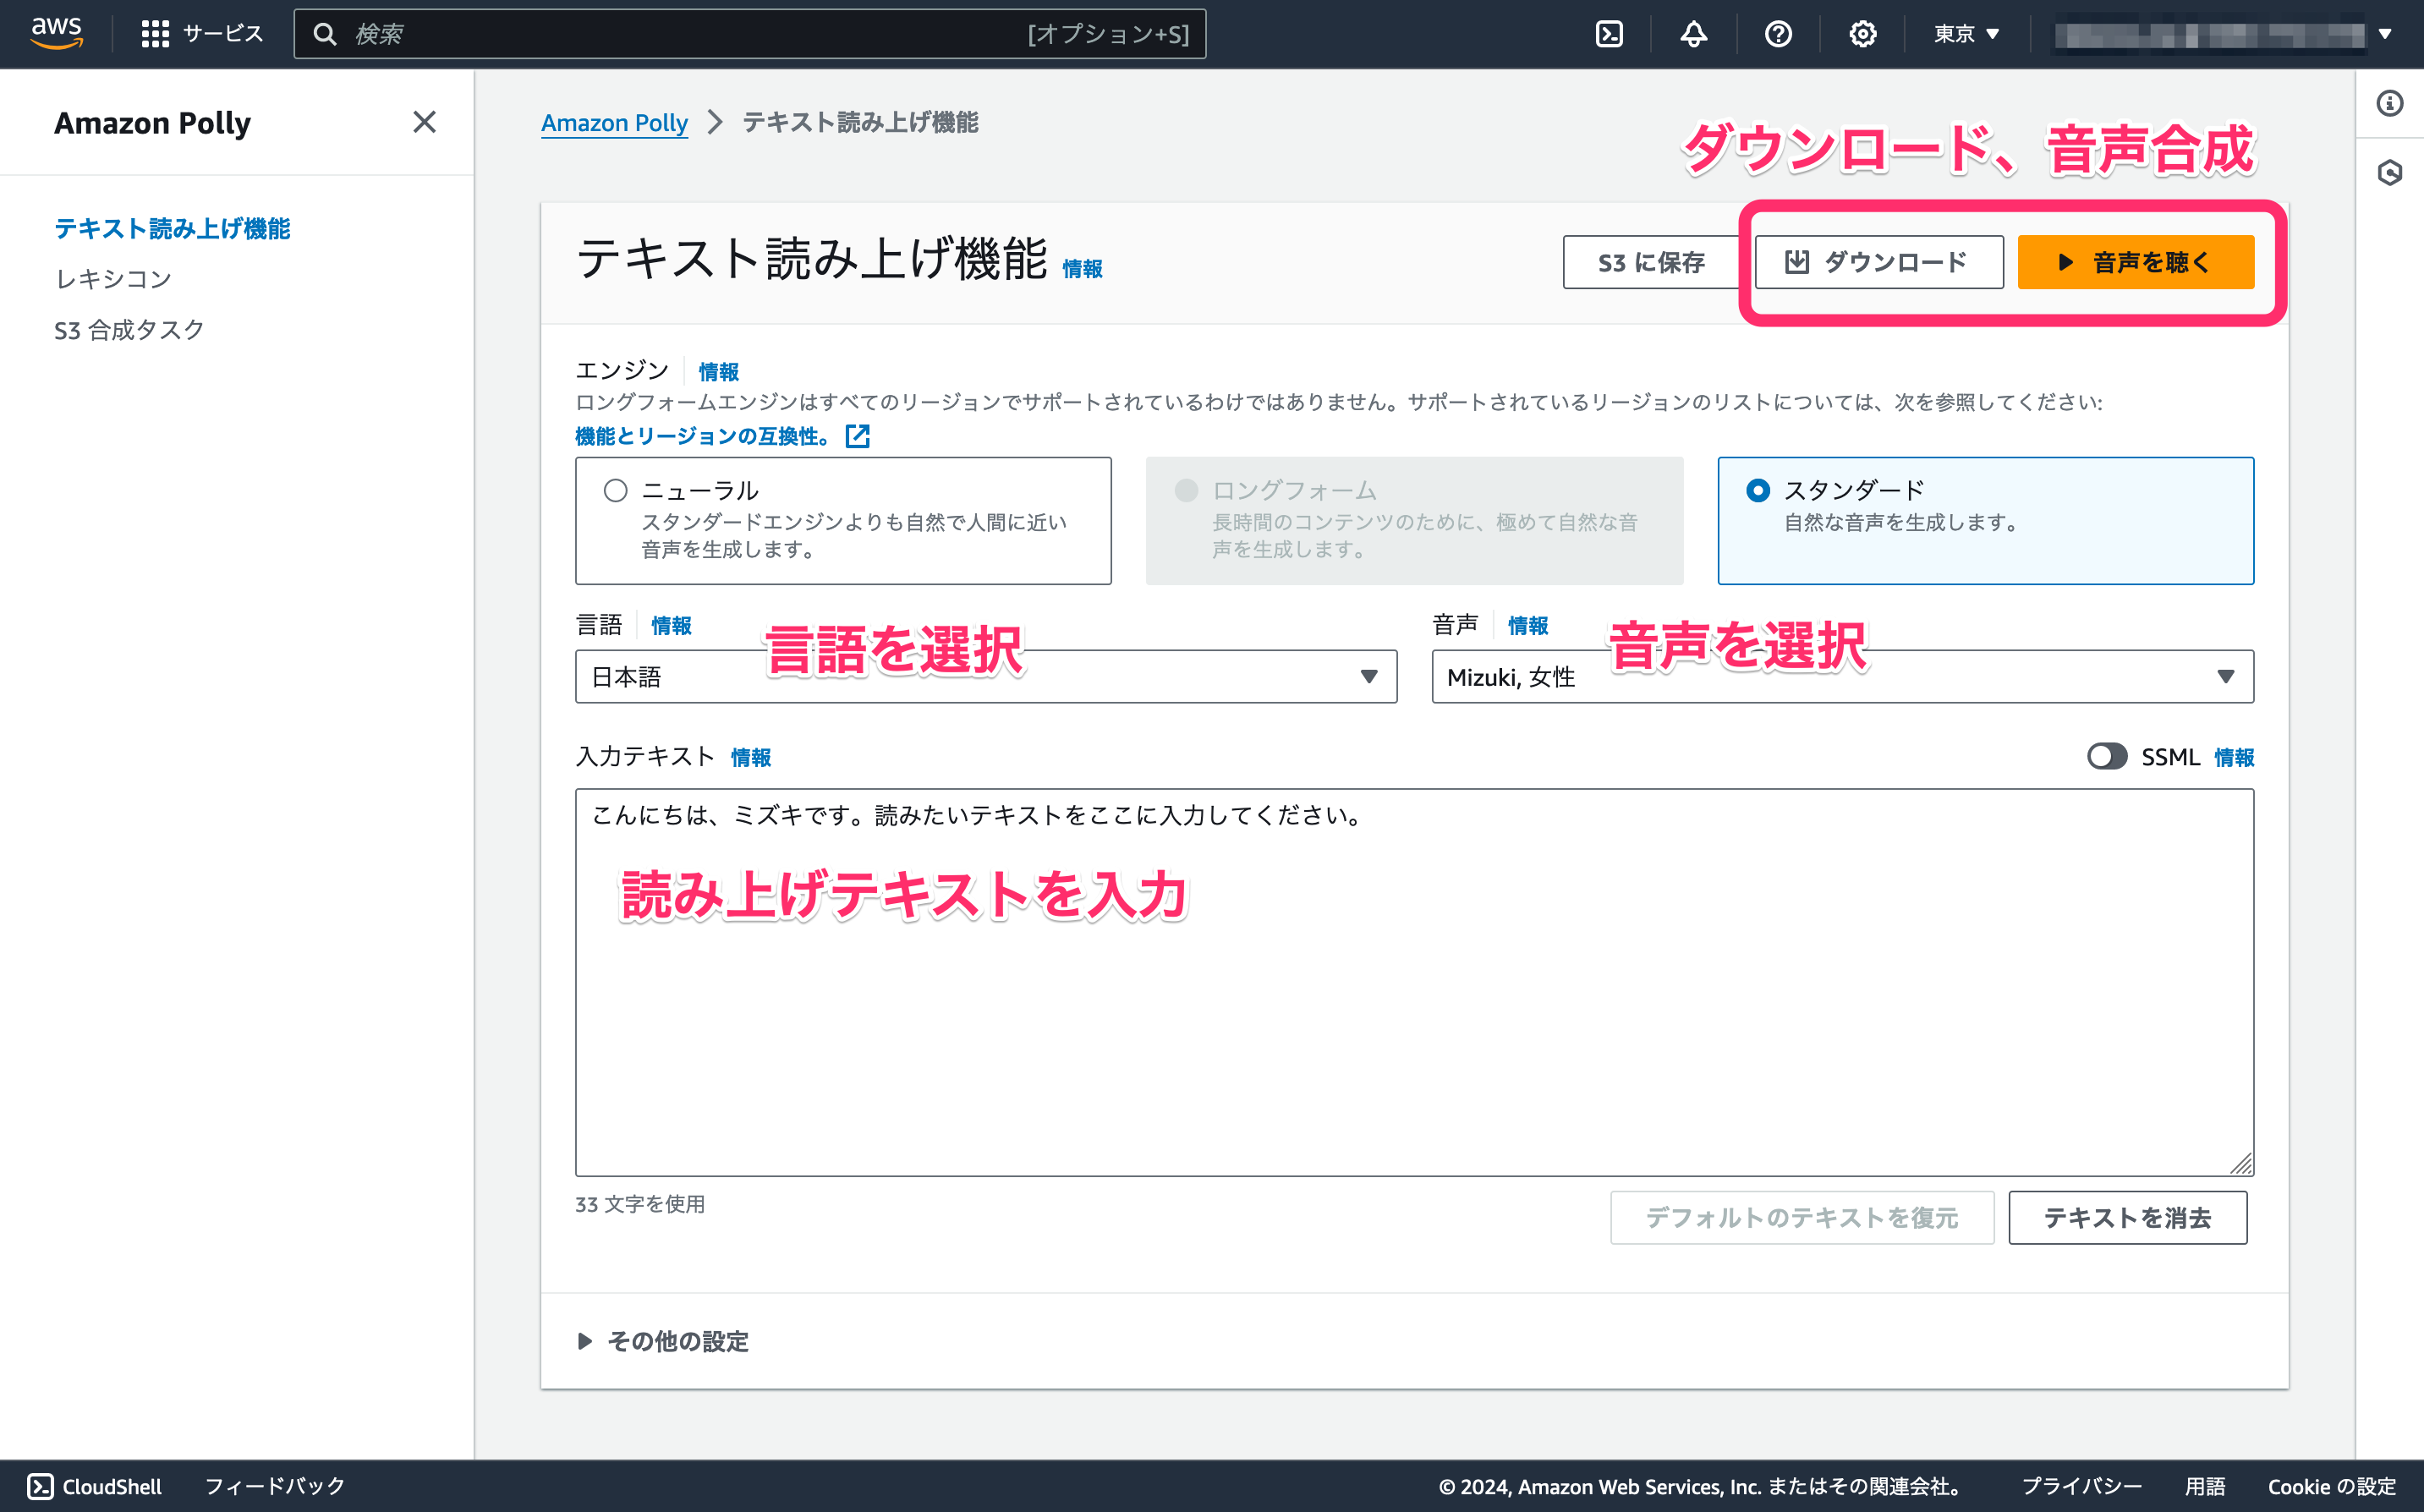Open the settings gear icon

coord(1862,34)
